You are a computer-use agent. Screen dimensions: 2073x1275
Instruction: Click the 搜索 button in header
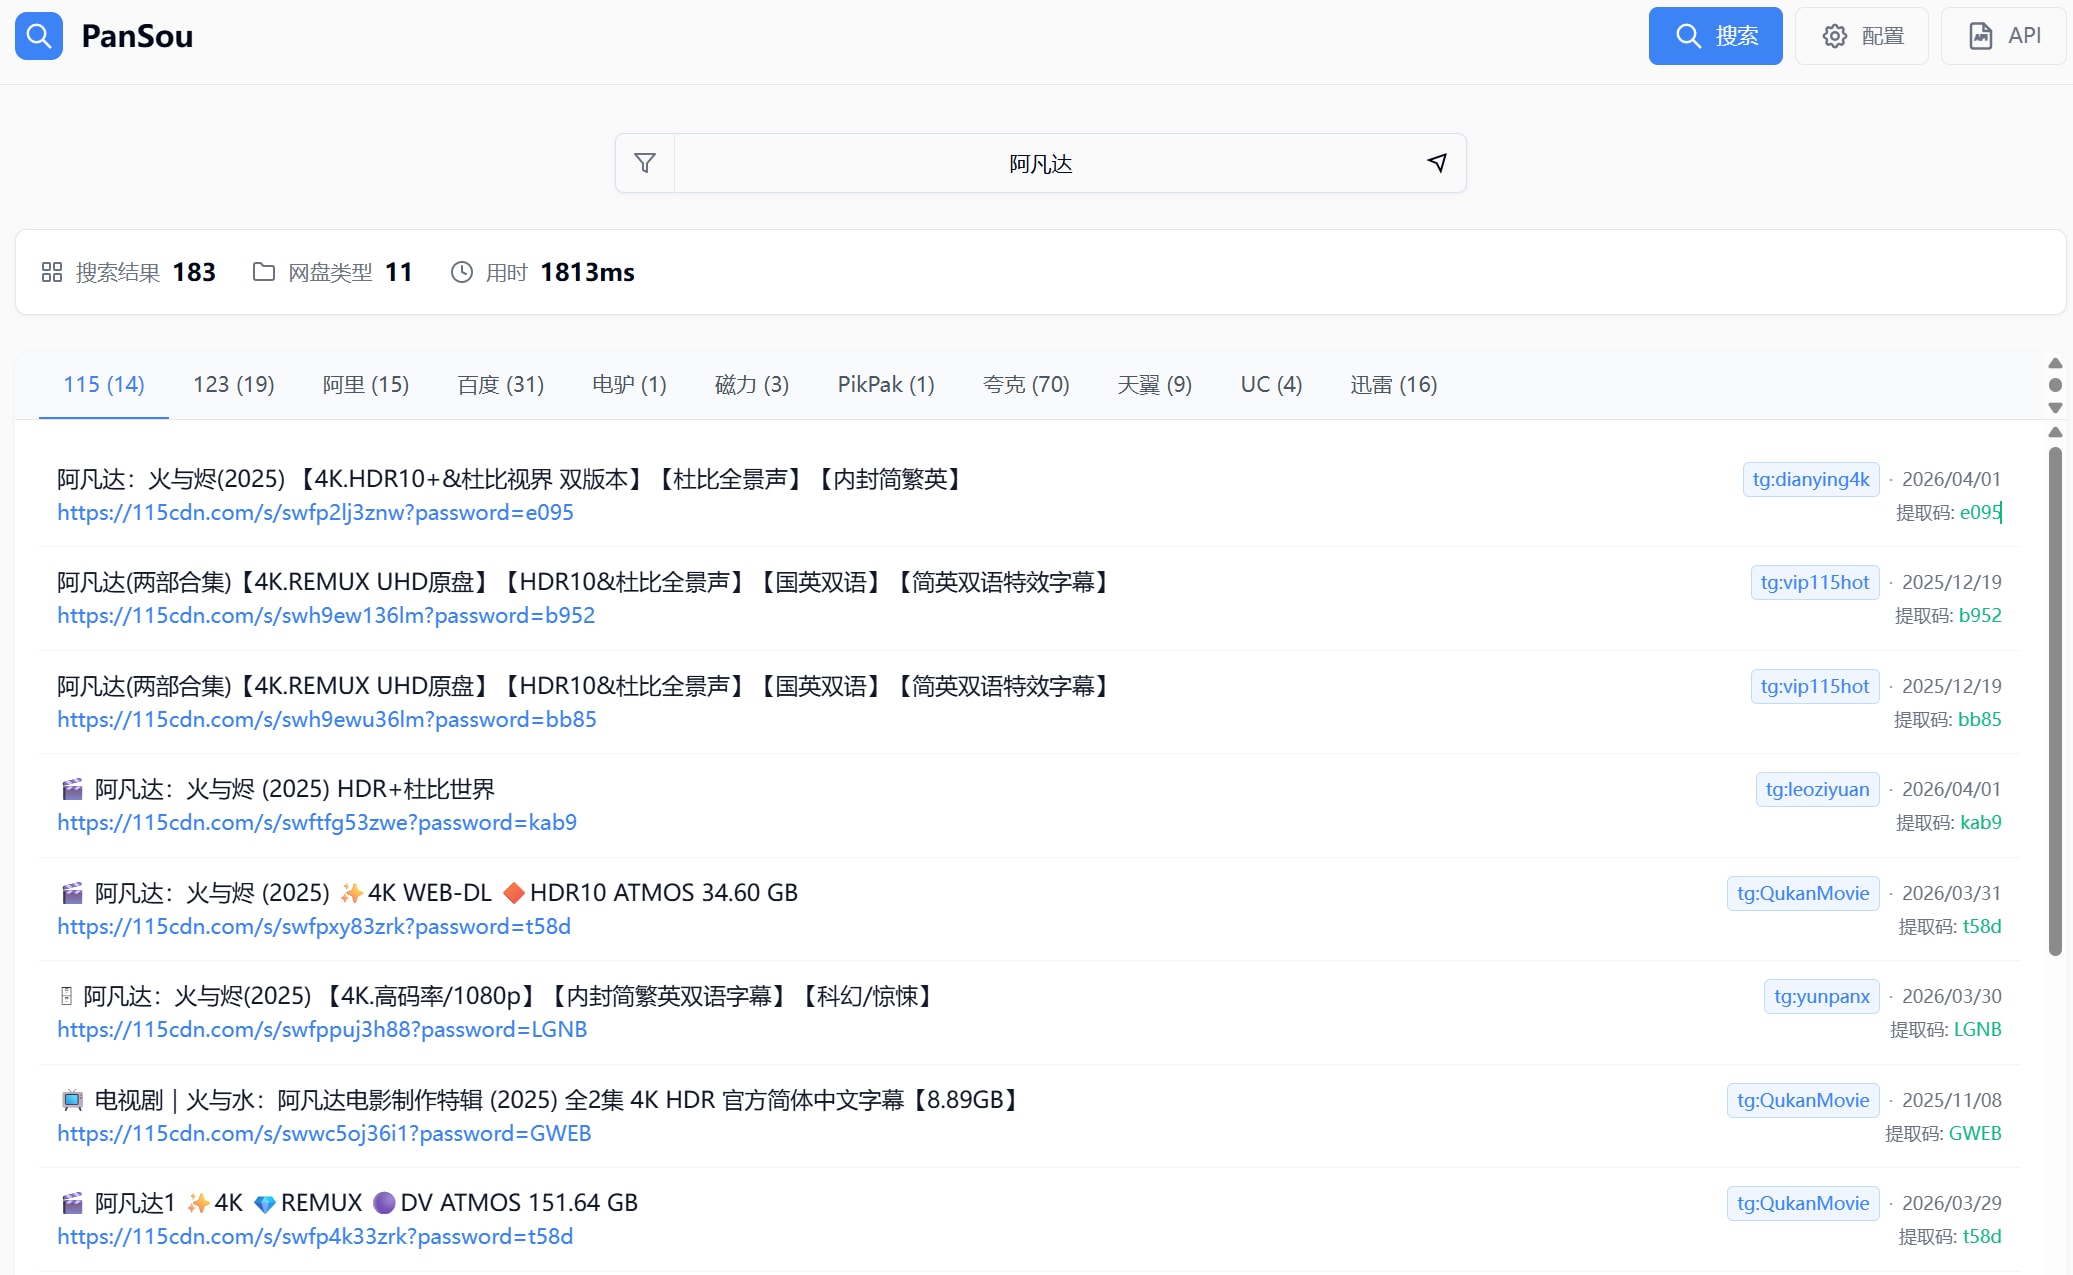1715,36
